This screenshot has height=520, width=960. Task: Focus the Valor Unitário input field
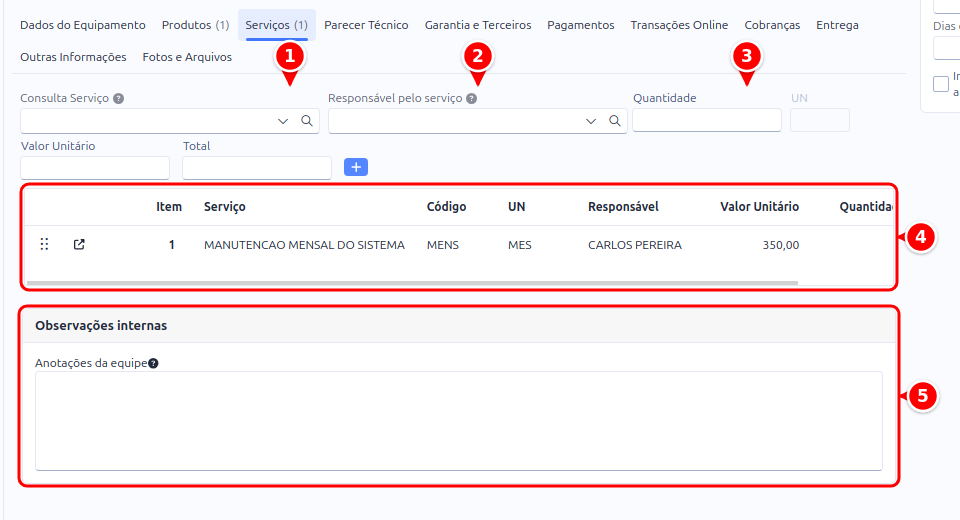click(x=95, y=168)
